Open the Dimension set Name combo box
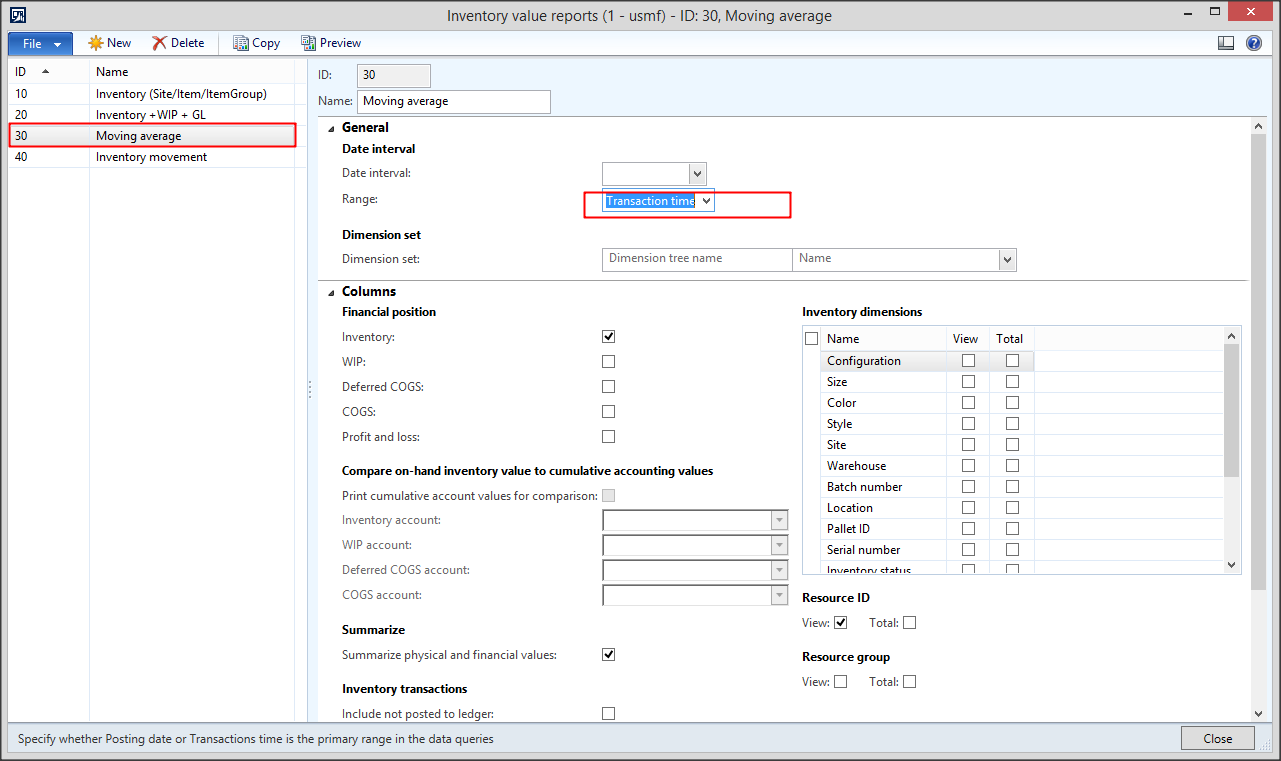 (x=1007, y=259)
